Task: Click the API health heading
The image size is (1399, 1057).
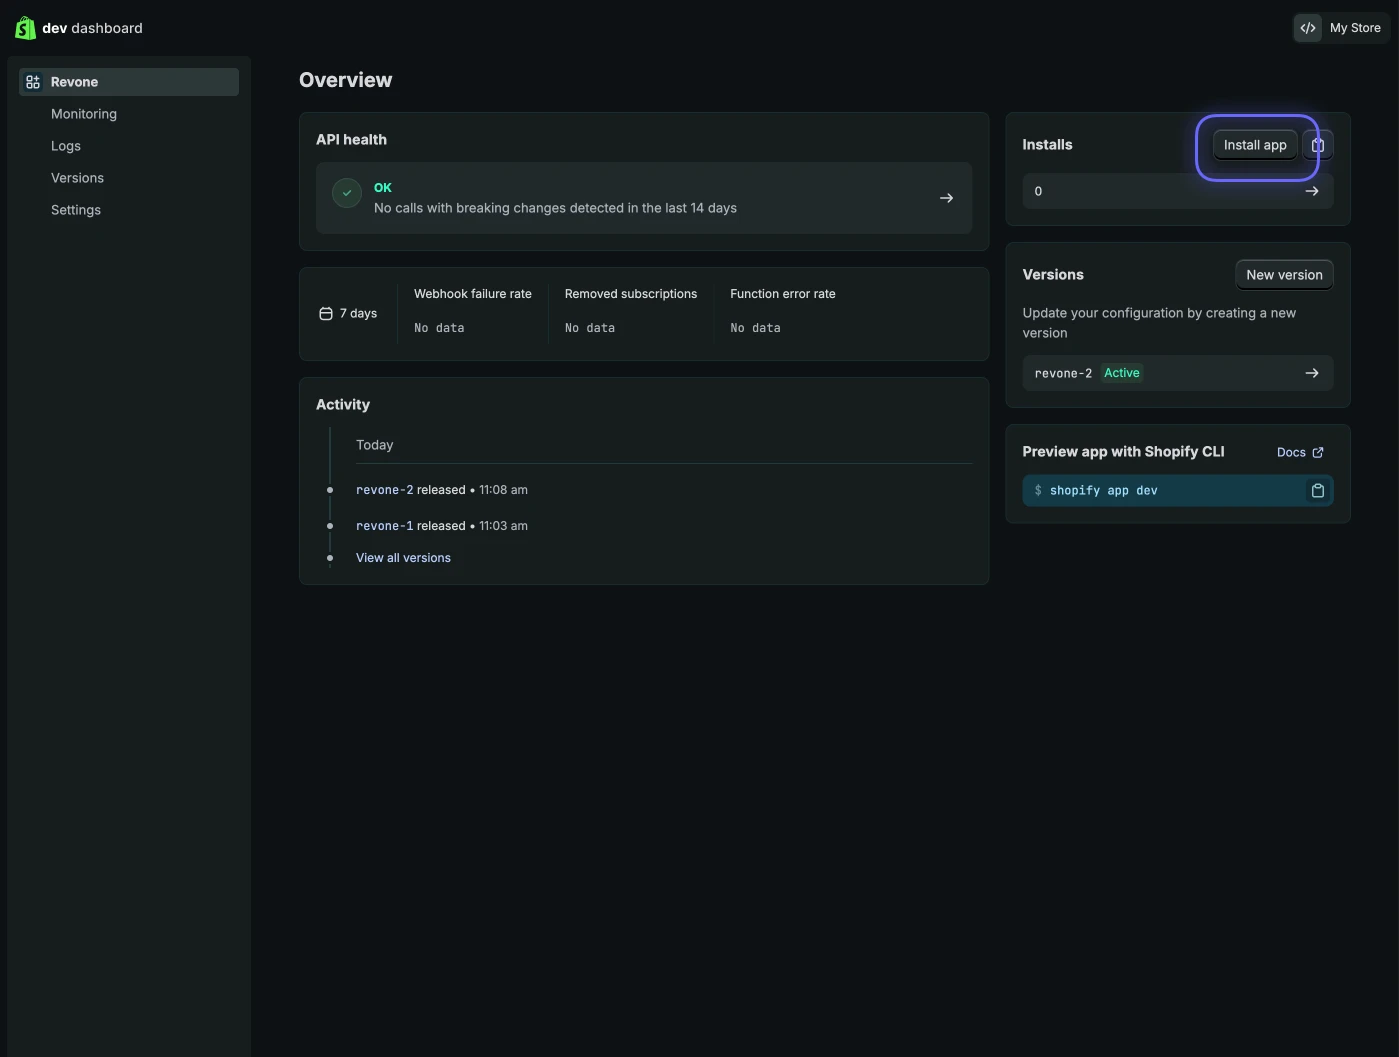Action: coord(351,140)
